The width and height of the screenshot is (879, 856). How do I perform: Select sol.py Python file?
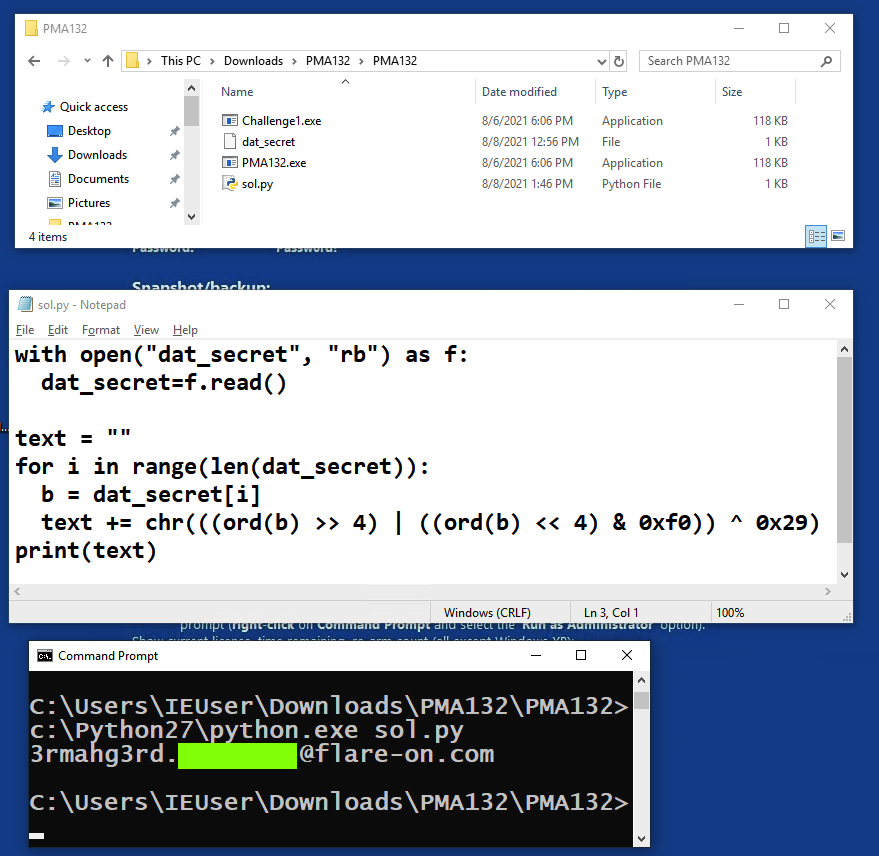click(257, 184)
